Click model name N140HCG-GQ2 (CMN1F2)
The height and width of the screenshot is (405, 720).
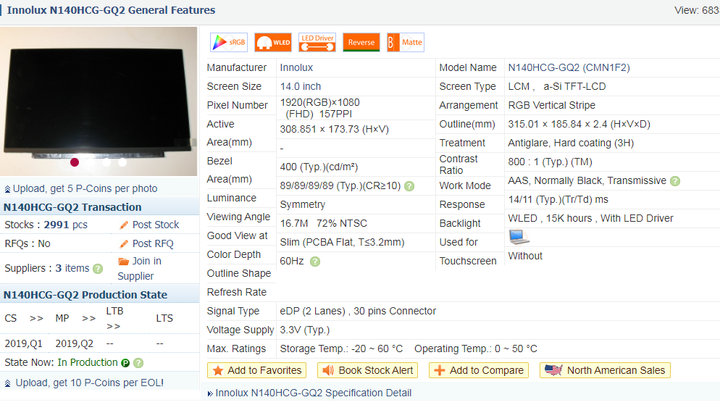(x=569, y=68)
